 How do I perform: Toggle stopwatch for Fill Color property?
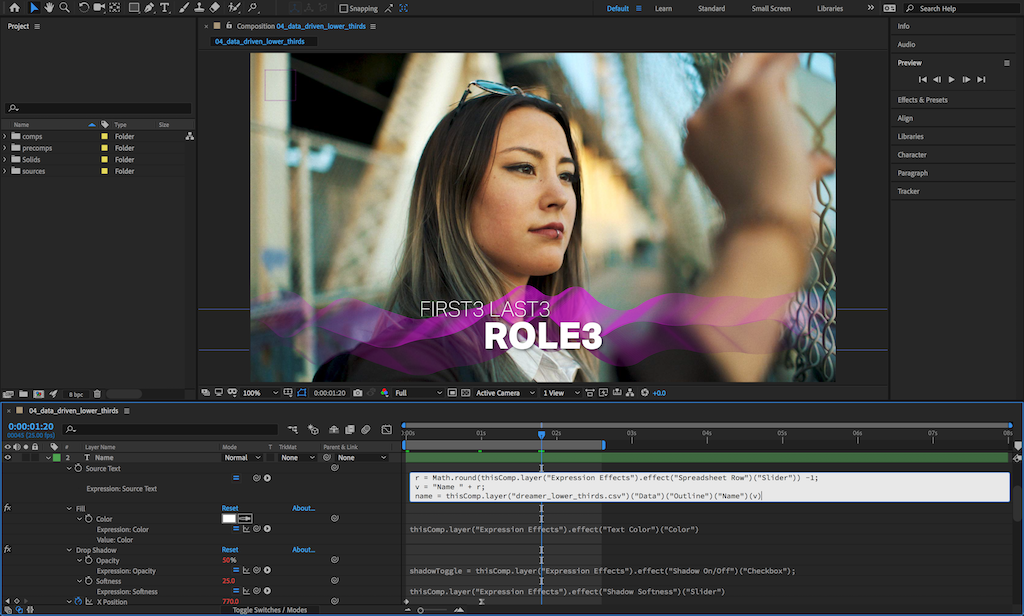pyautogui.click(x=89, y=519)
